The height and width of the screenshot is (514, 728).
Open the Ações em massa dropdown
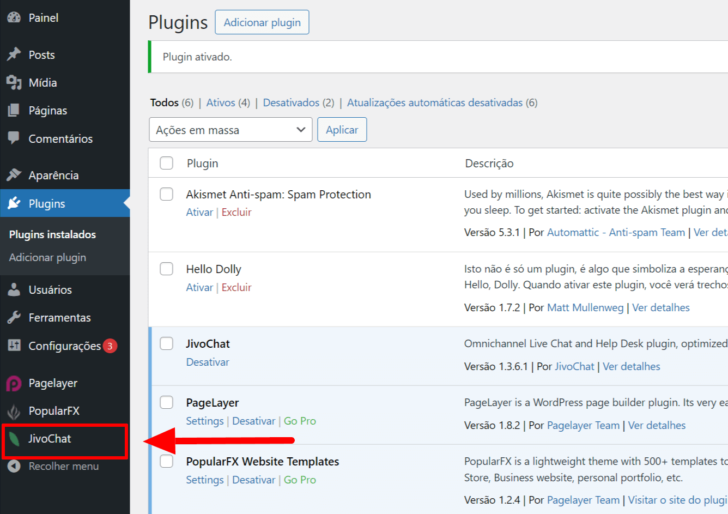tap(230, 130)
